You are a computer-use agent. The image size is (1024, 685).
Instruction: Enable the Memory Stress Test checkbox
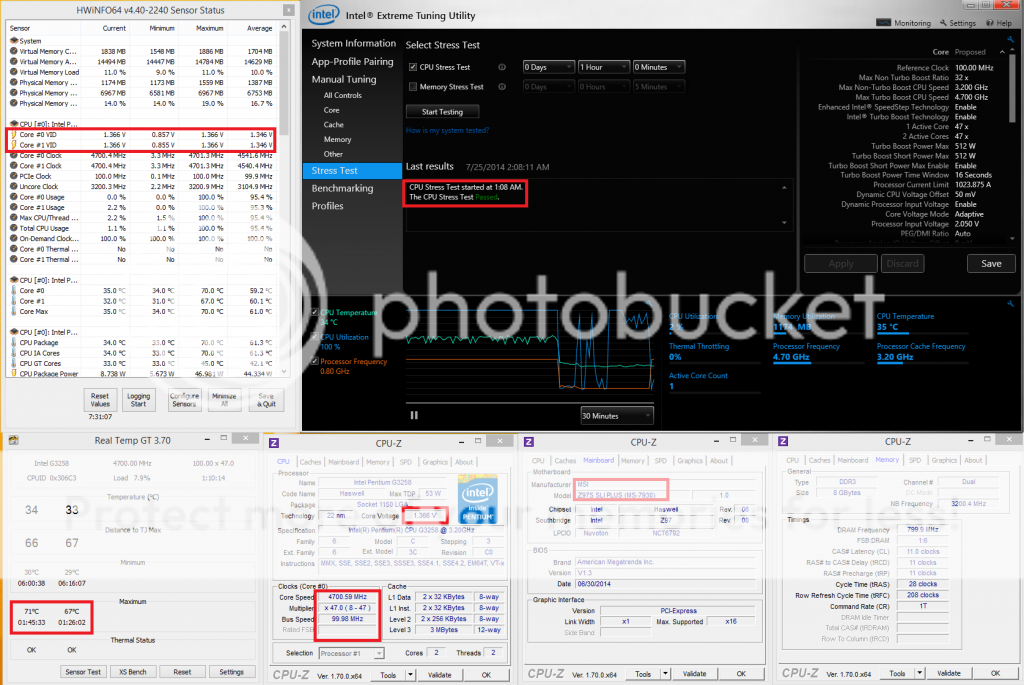(x=413, y=87)
